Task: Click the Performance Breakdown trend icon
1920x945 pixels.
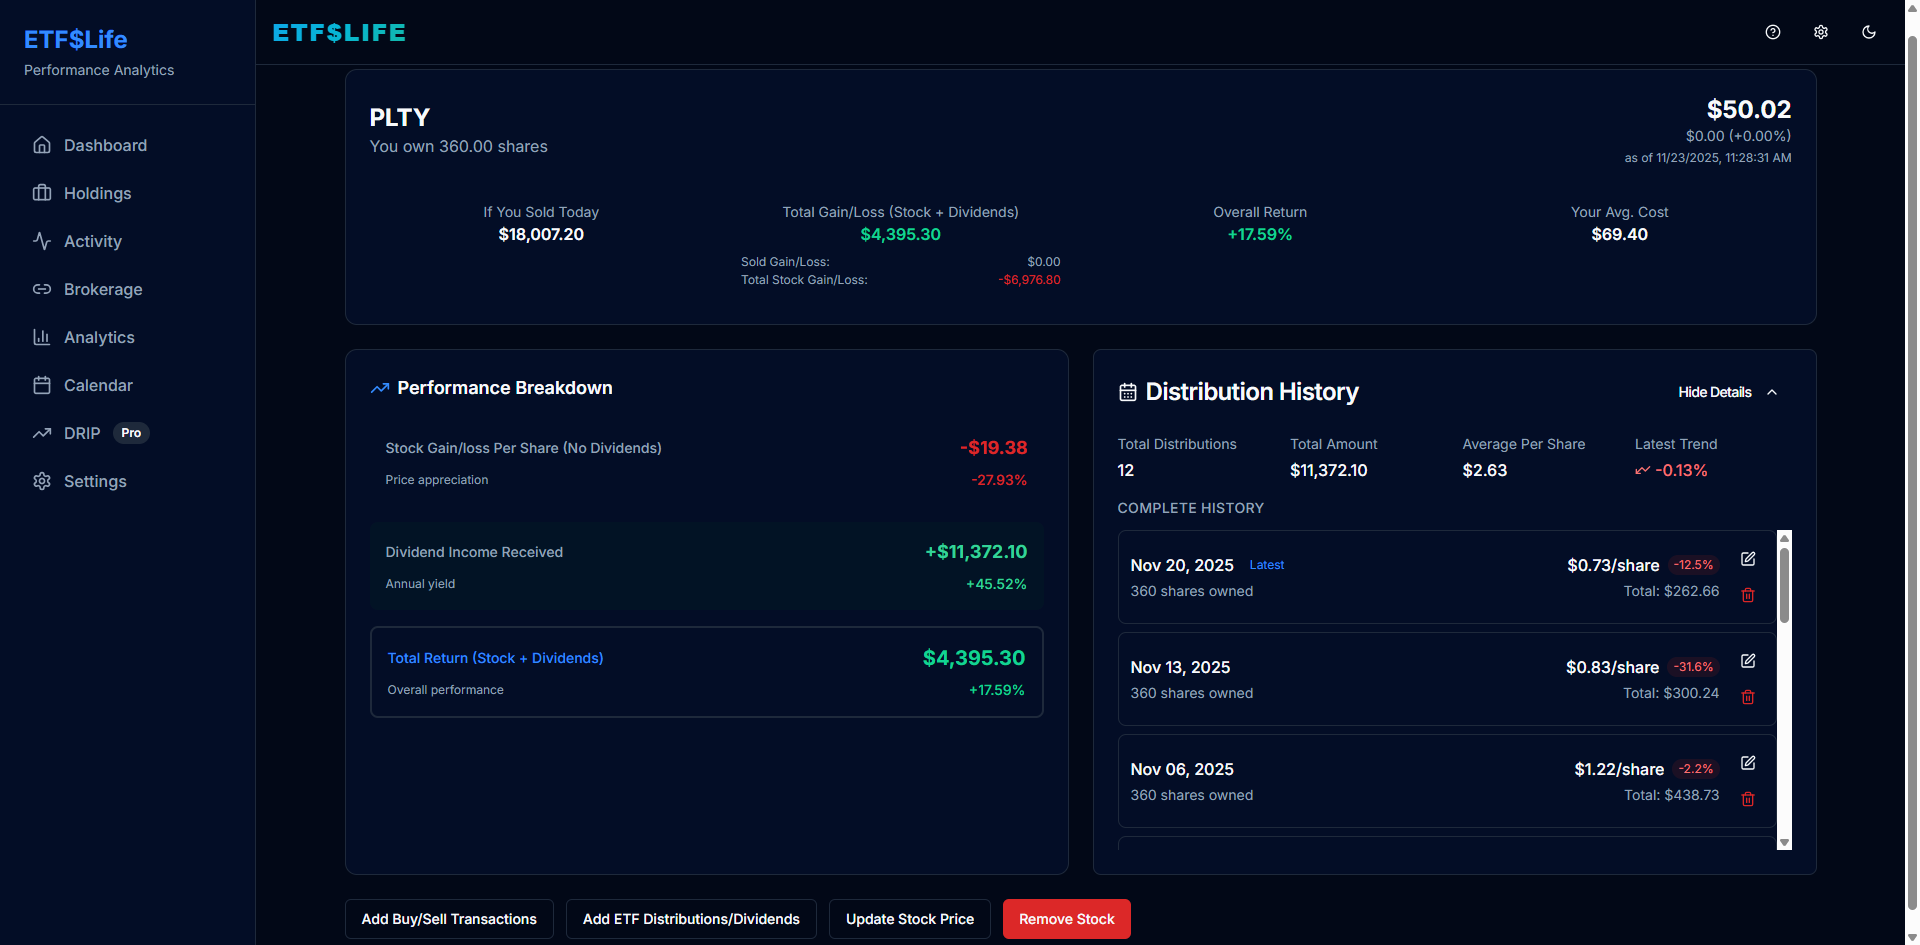Action: [380, 388]
